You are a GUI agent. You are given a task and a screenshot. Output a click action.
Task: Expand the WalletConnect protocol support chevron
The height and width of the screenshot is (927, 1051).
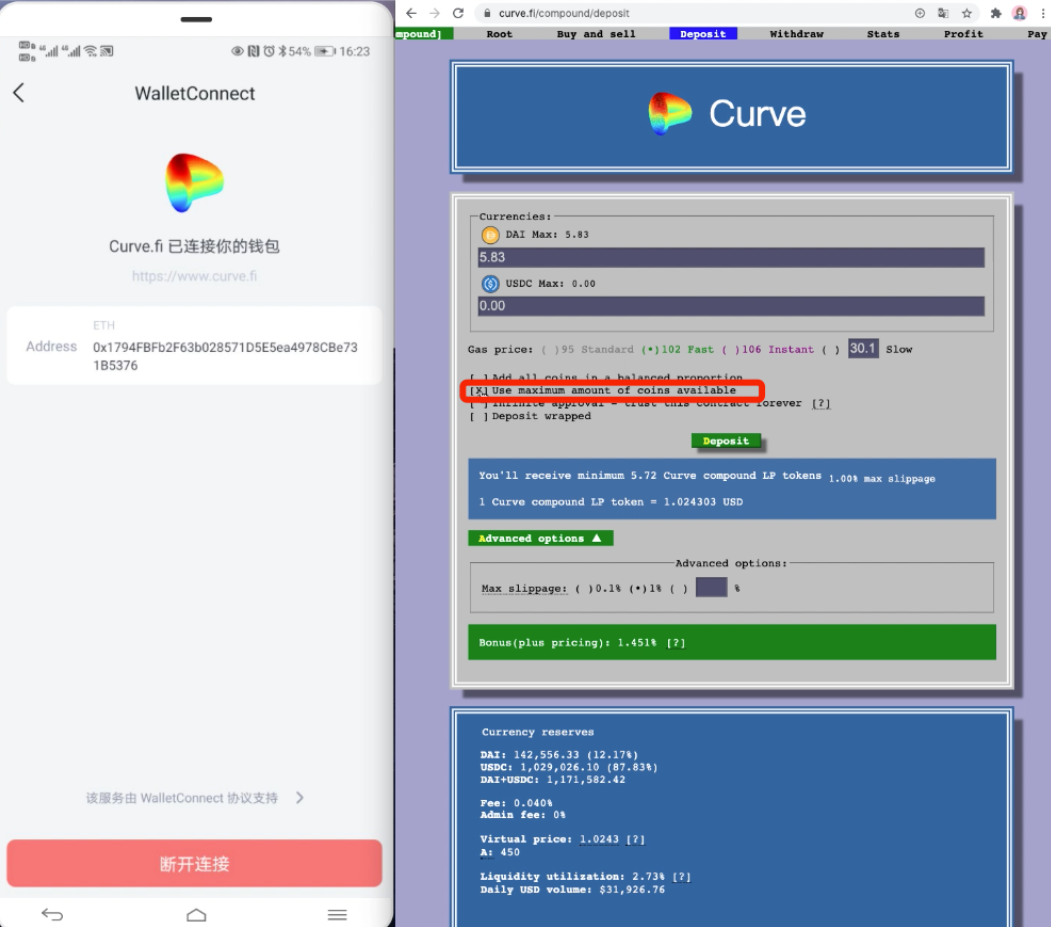click(x=300, y=798)
